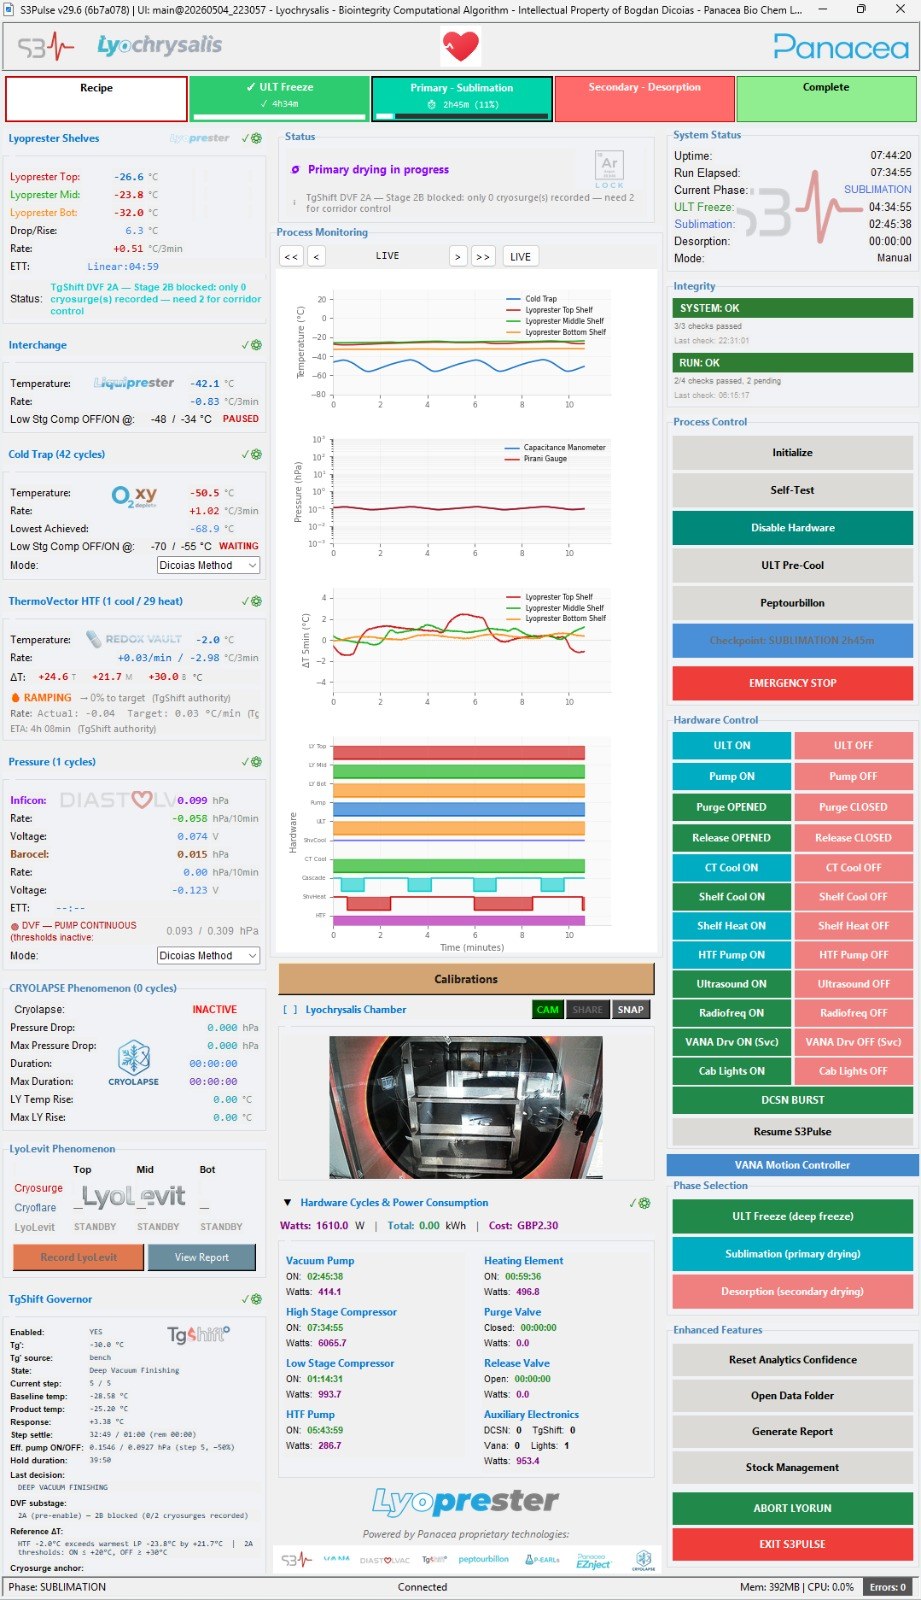Open Lyopester Shelves settings gear
Image resolution: width=921 pixels, height=1600 pixels.
256,138
